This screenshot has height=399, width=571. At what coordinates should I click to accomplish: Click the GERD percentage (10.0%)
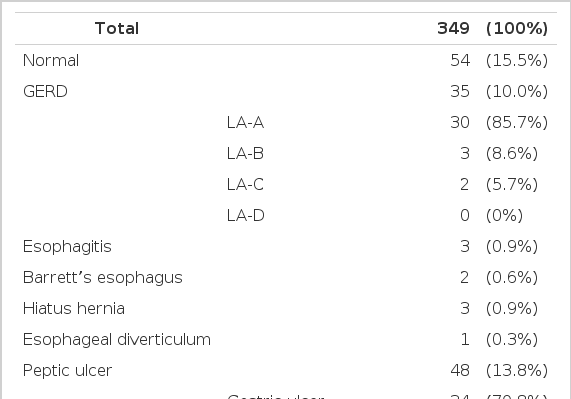pyautogui.click(x=517, y=91)
